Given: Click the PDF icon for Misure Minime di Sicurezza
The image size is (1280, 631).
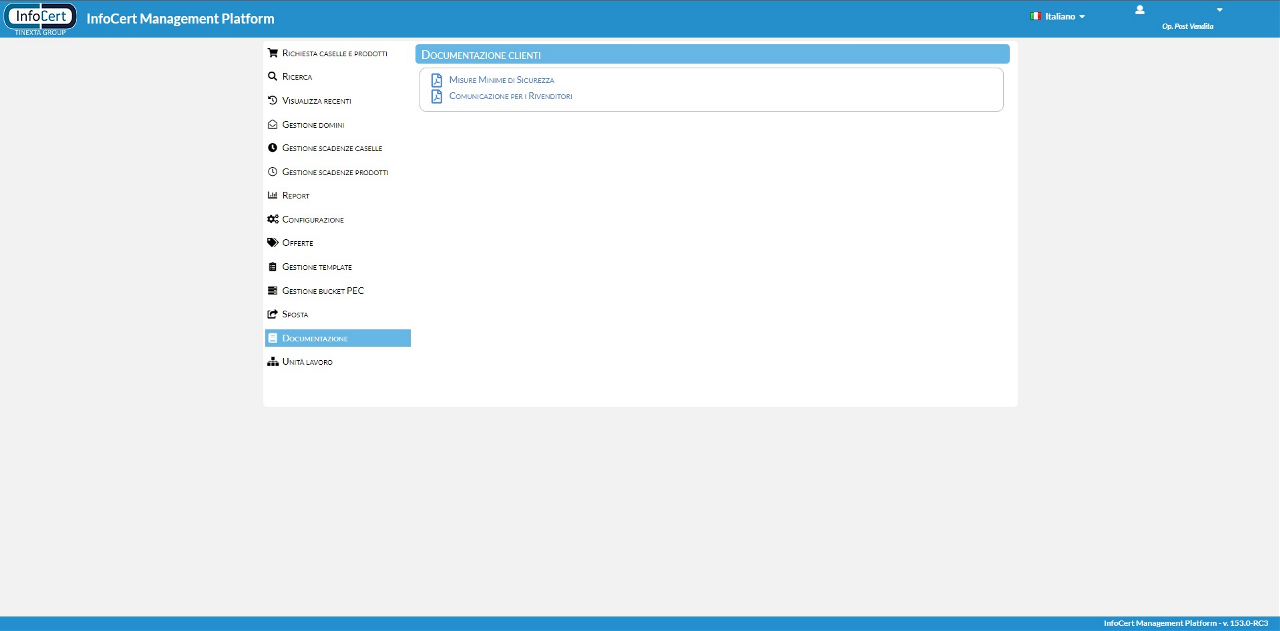Looking at the screenshot, I should 436,80.
